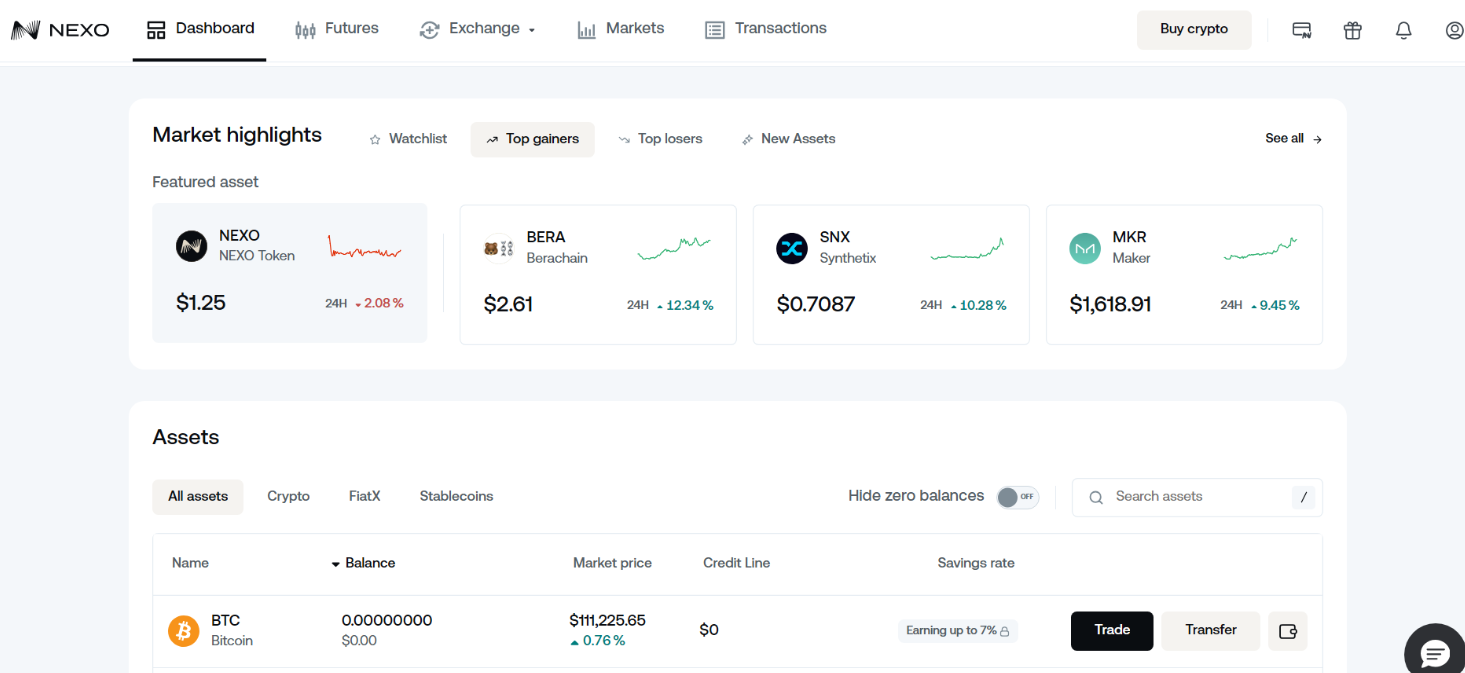
Task: Open the notifications bell
Action: point(1403,30)
